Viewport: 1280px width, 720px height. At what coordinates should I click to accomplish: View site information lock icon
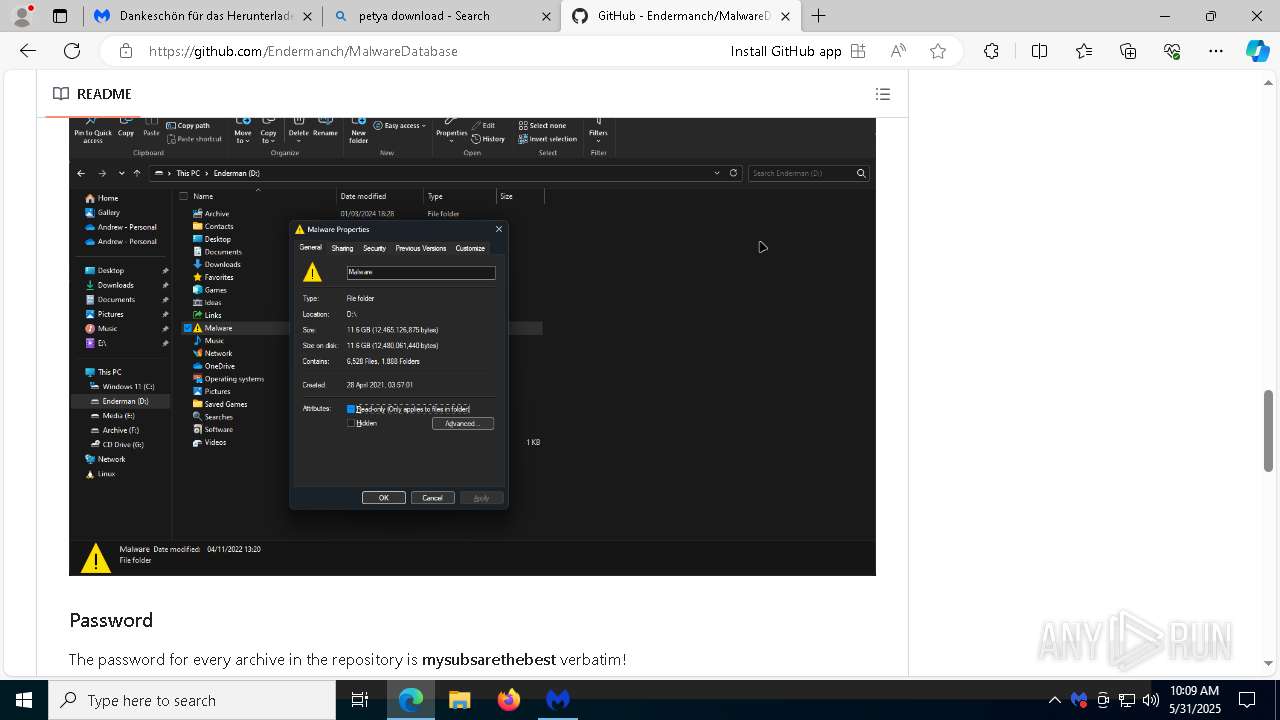point(126,51)
